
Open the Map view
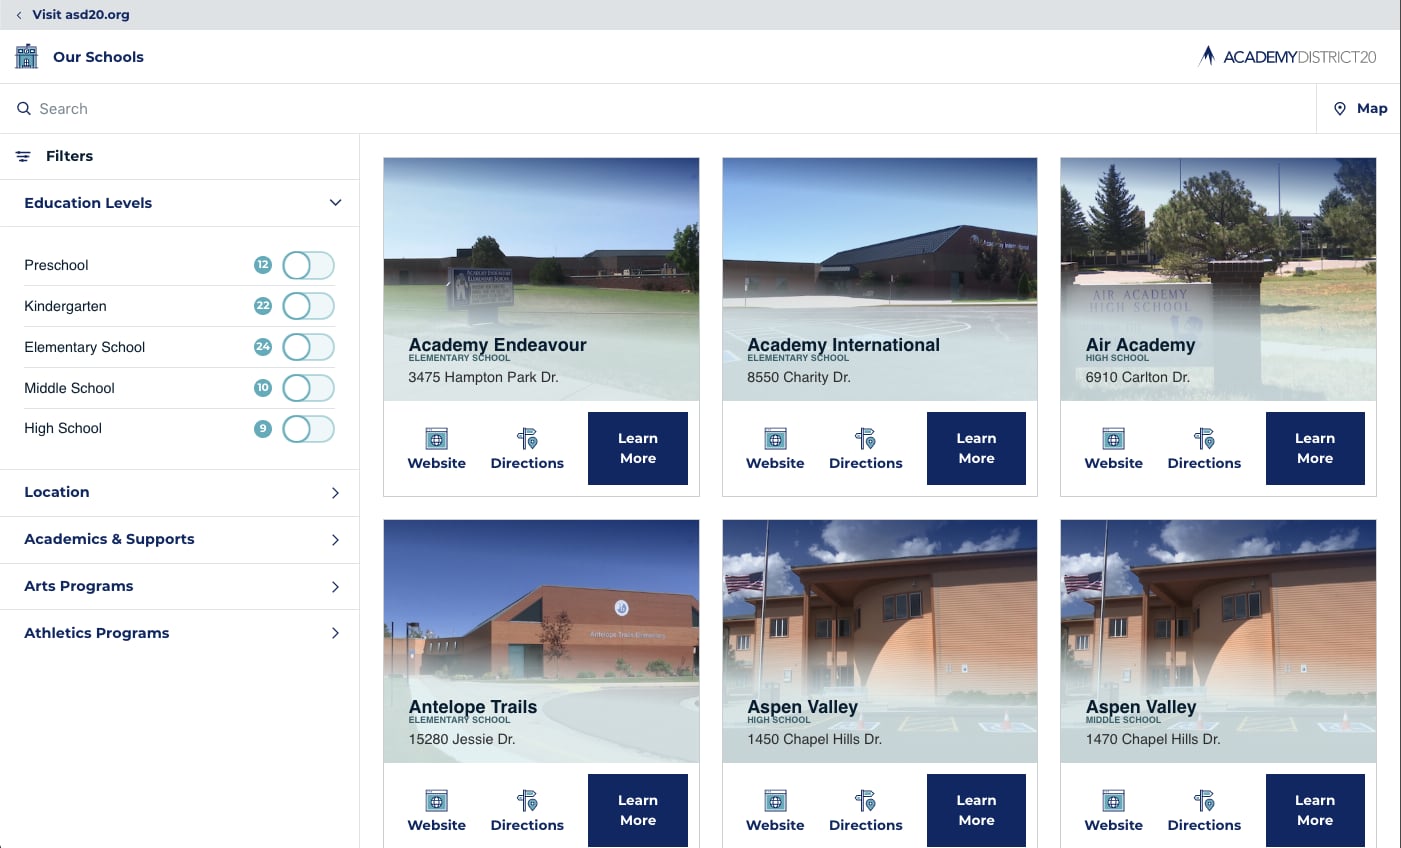1359,108
